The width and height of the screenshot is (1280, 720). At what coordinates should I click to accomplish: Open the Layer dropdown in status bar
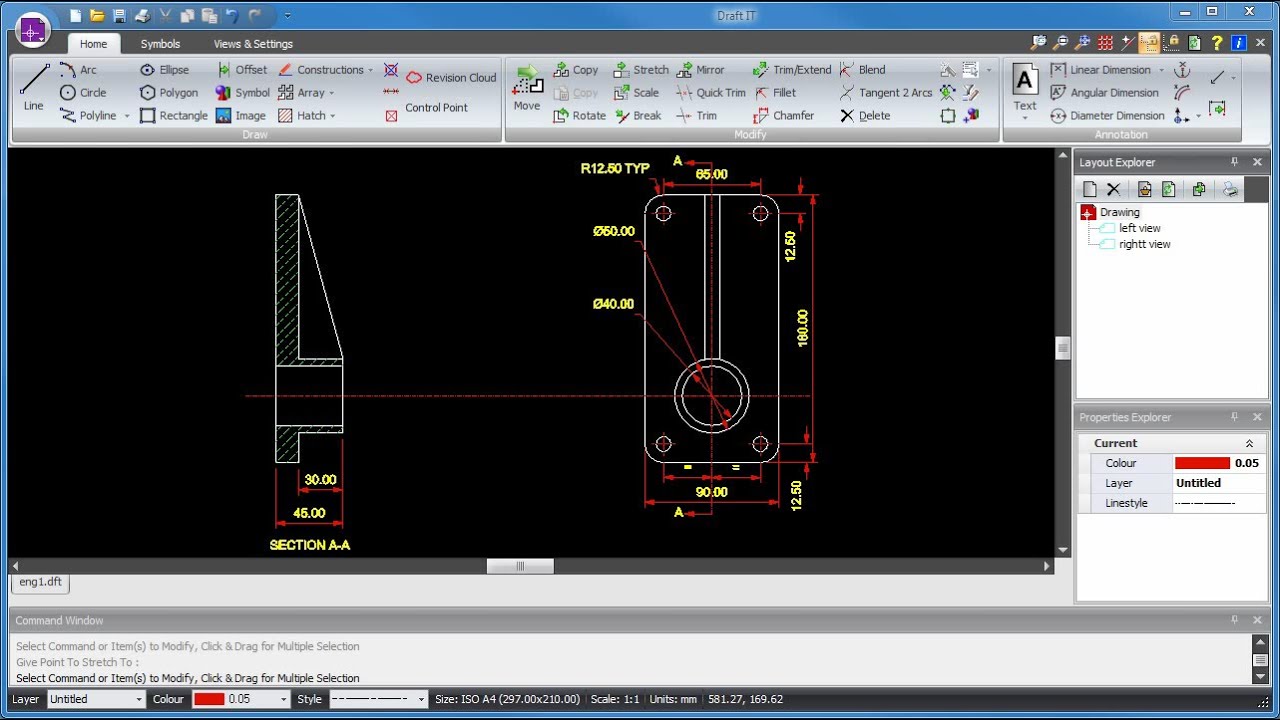click(x=139, y=699)
